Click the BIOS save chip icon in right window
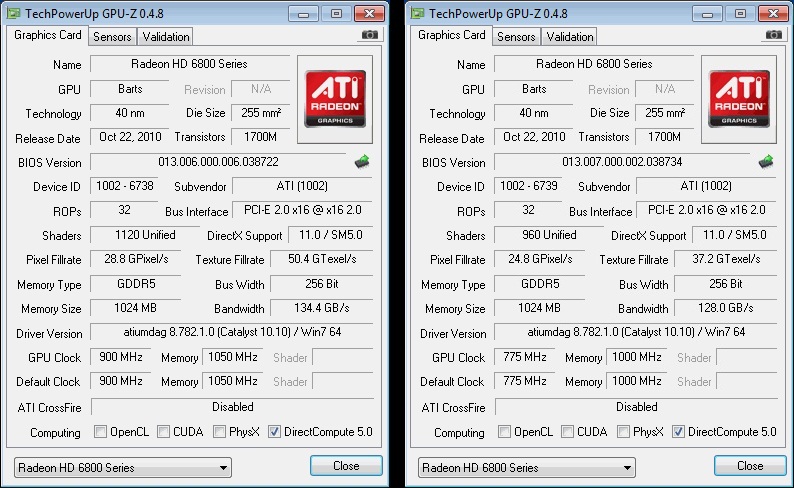794x488 pixels. pos(766,162)
